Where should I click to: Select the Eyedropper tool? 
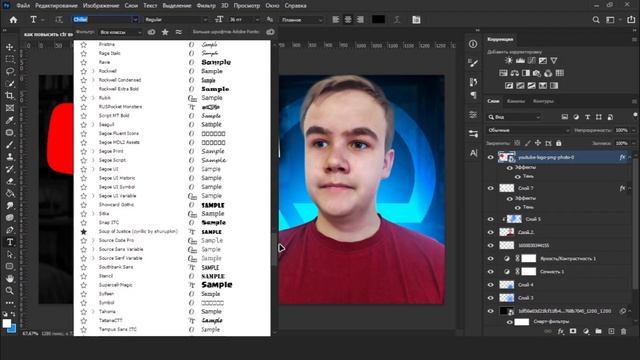coord(9,120)
